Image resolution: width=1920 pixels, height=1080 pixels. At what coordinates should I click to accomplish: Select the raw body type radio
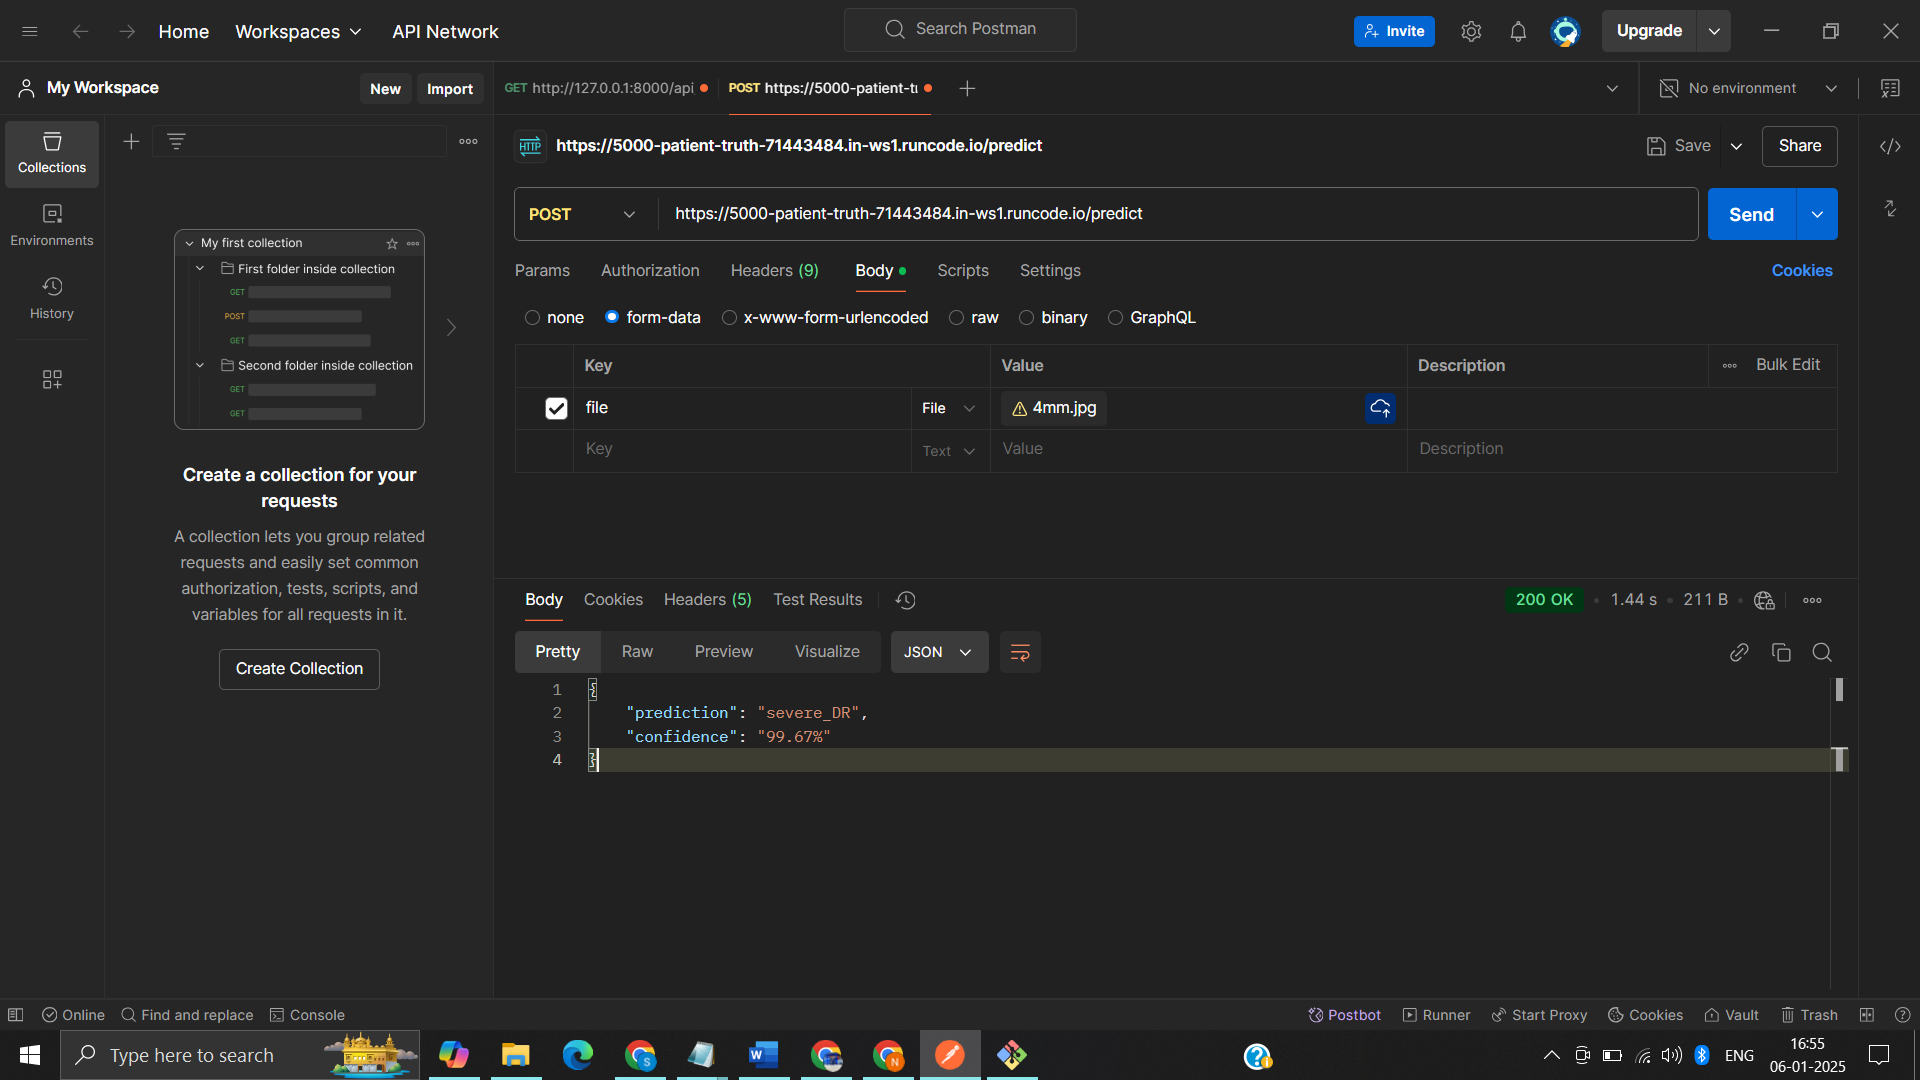956,318
